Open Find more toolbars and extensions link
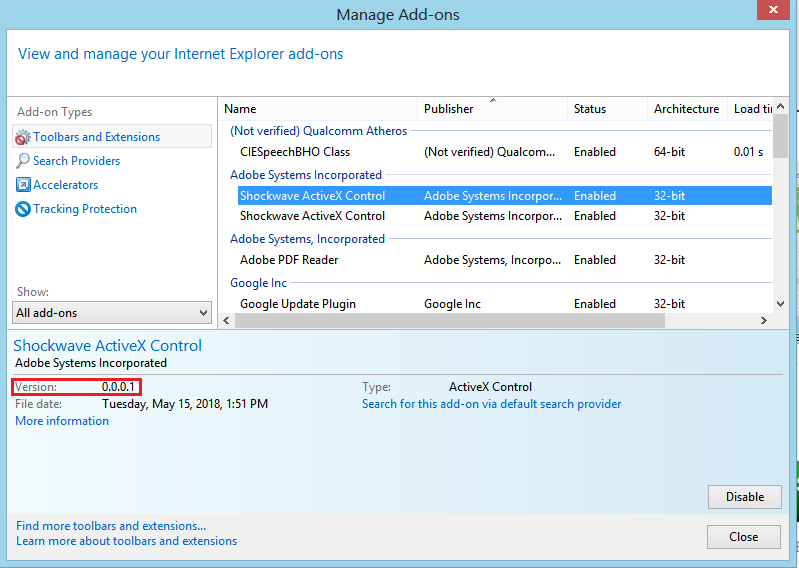This screenshot has height=568, width=799. coord(111,526)
